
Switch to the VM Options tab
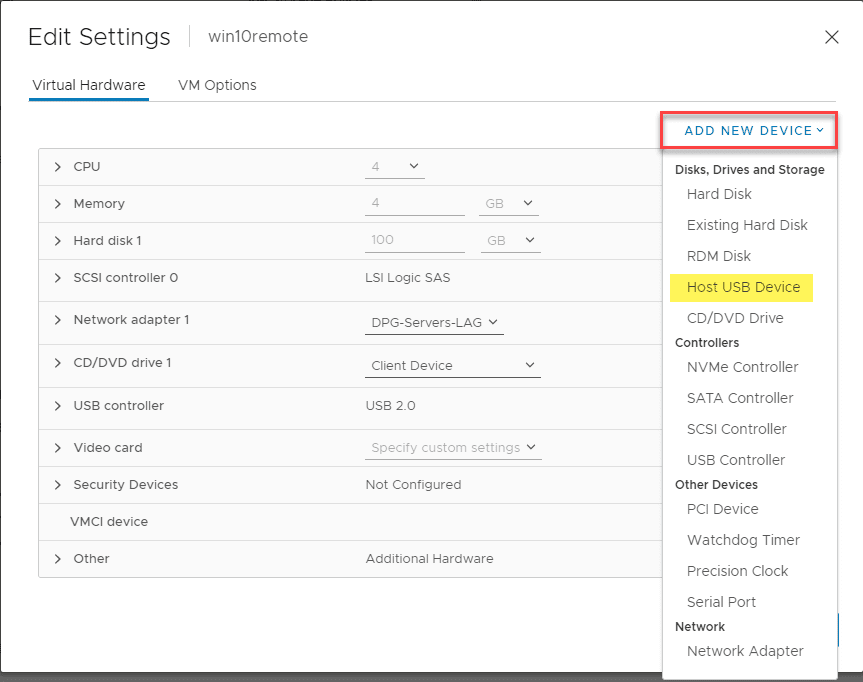tap(217, 85)
